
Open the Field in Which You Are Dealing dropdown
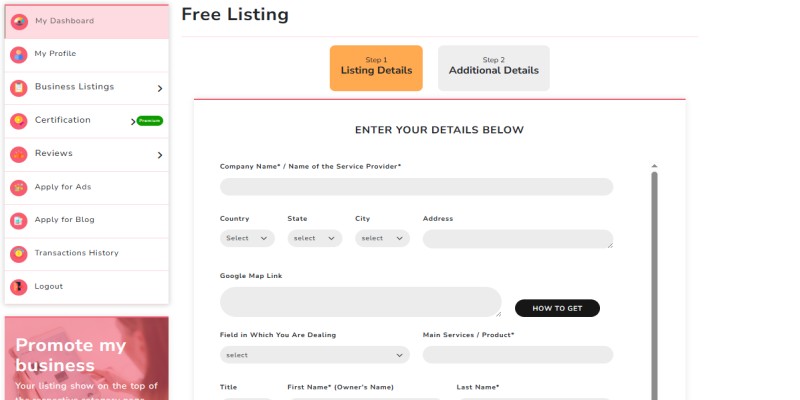pyautogui.click(x=314, y=355)
